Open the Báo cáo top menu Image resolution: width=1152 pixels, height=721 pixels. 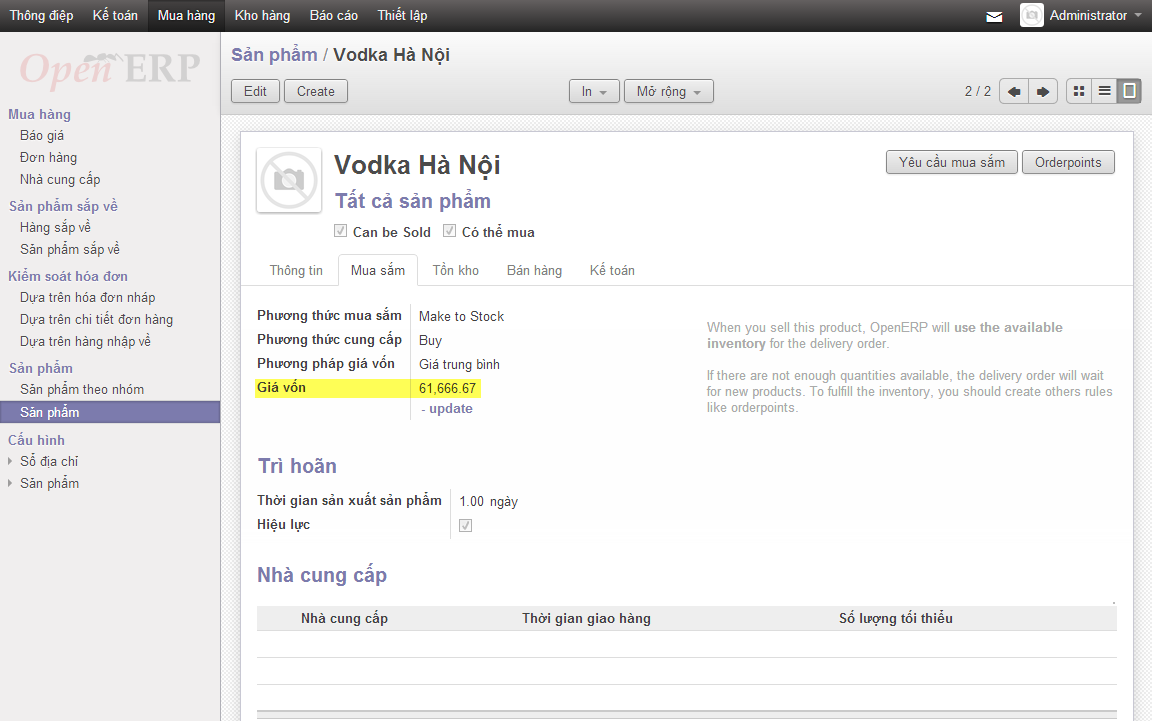coord(334,15)
